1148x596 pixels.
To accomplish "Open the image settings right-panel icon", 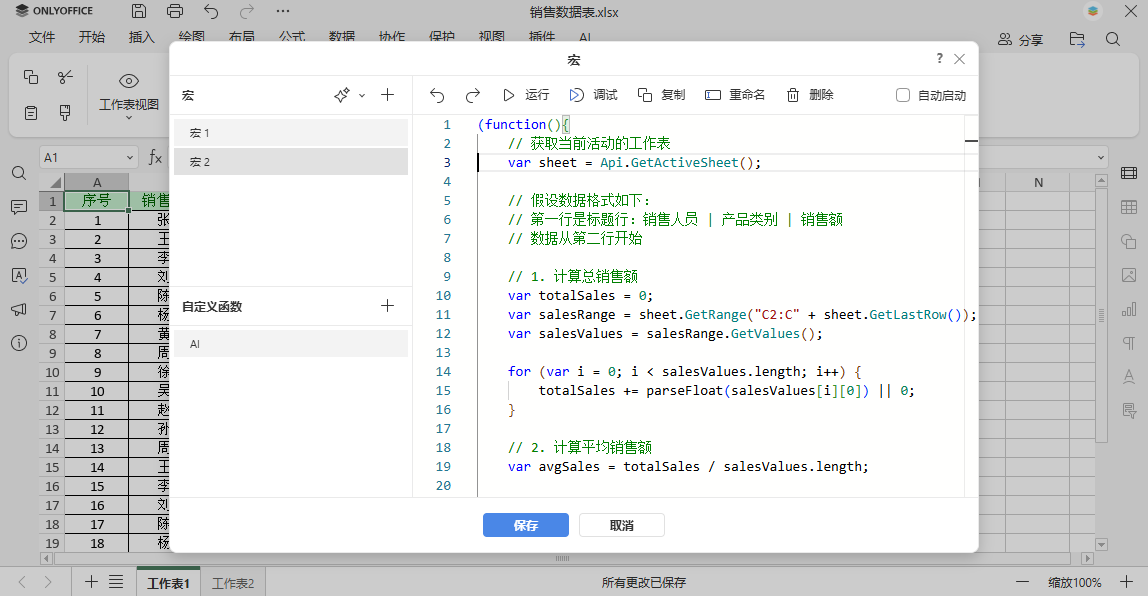I will tap(1129, 275).
